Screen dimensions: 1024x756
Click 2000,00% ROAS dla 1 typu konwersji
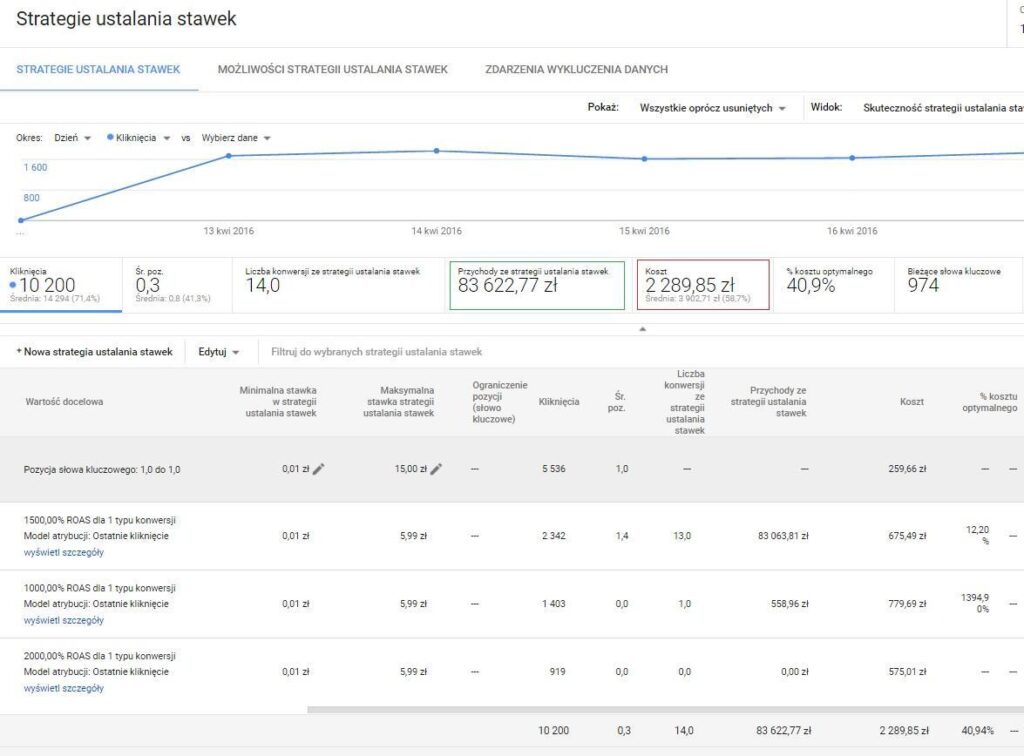(100, 656)
